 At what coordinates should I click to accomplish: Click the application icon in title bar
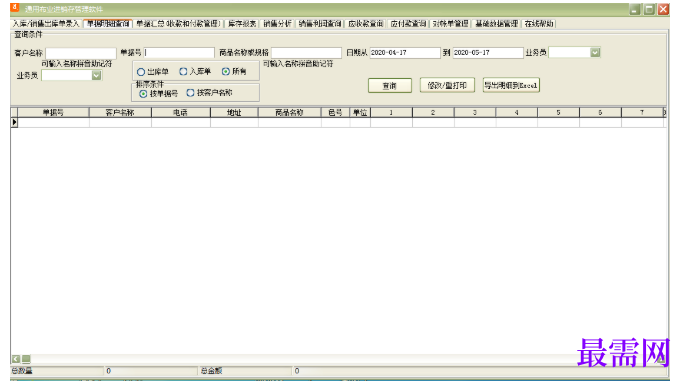click(15, 8)
